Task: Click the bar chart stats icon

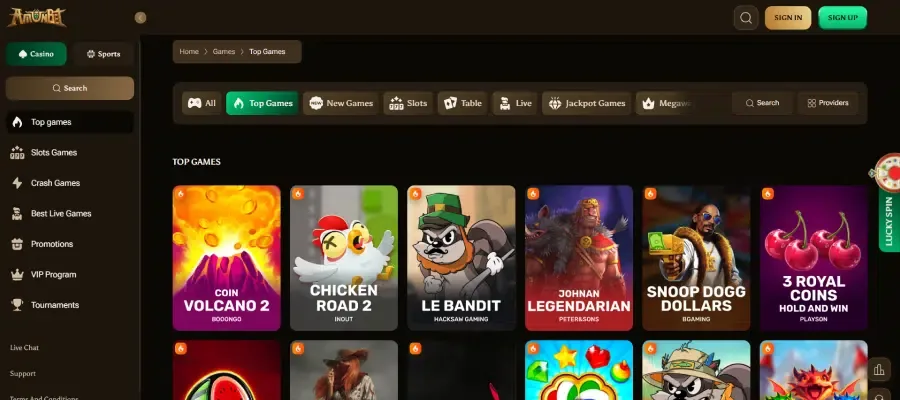Action: coord(879,370)
